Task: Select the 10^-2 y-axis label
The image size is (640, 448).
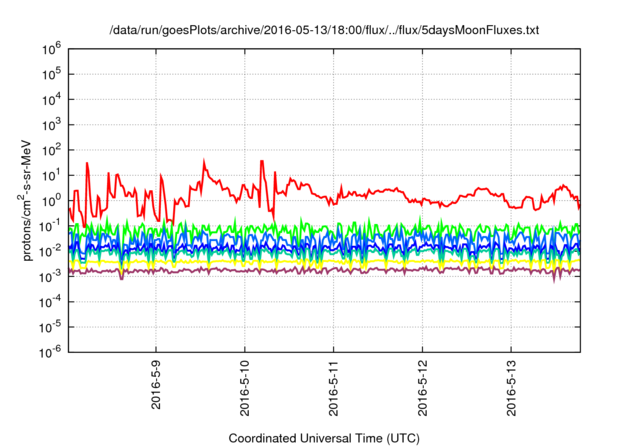Action: pyautogui.click(x=50, y=252)
